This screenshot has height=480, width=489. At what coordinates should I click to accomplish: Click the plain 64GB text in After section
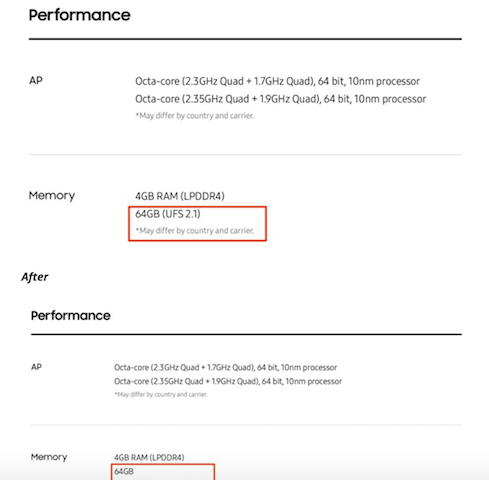(124, 471)
